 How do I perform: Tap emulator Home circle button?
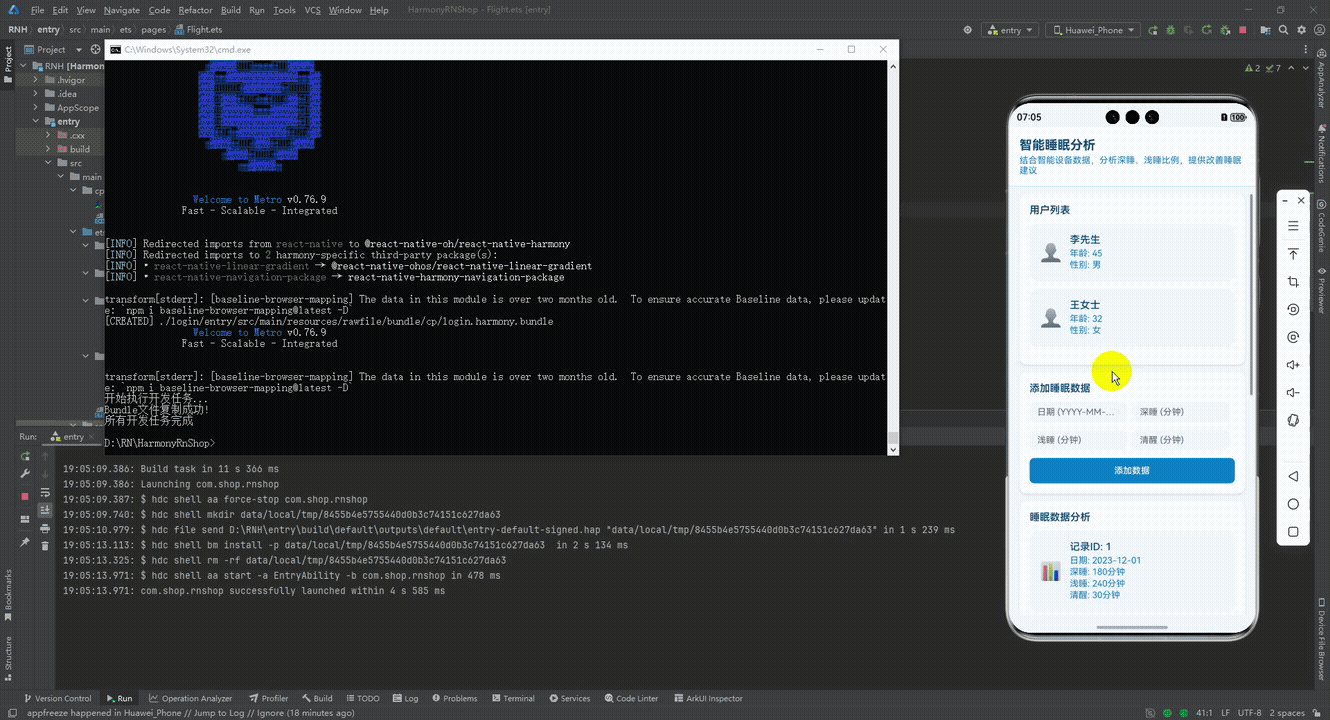(1293, 504)
